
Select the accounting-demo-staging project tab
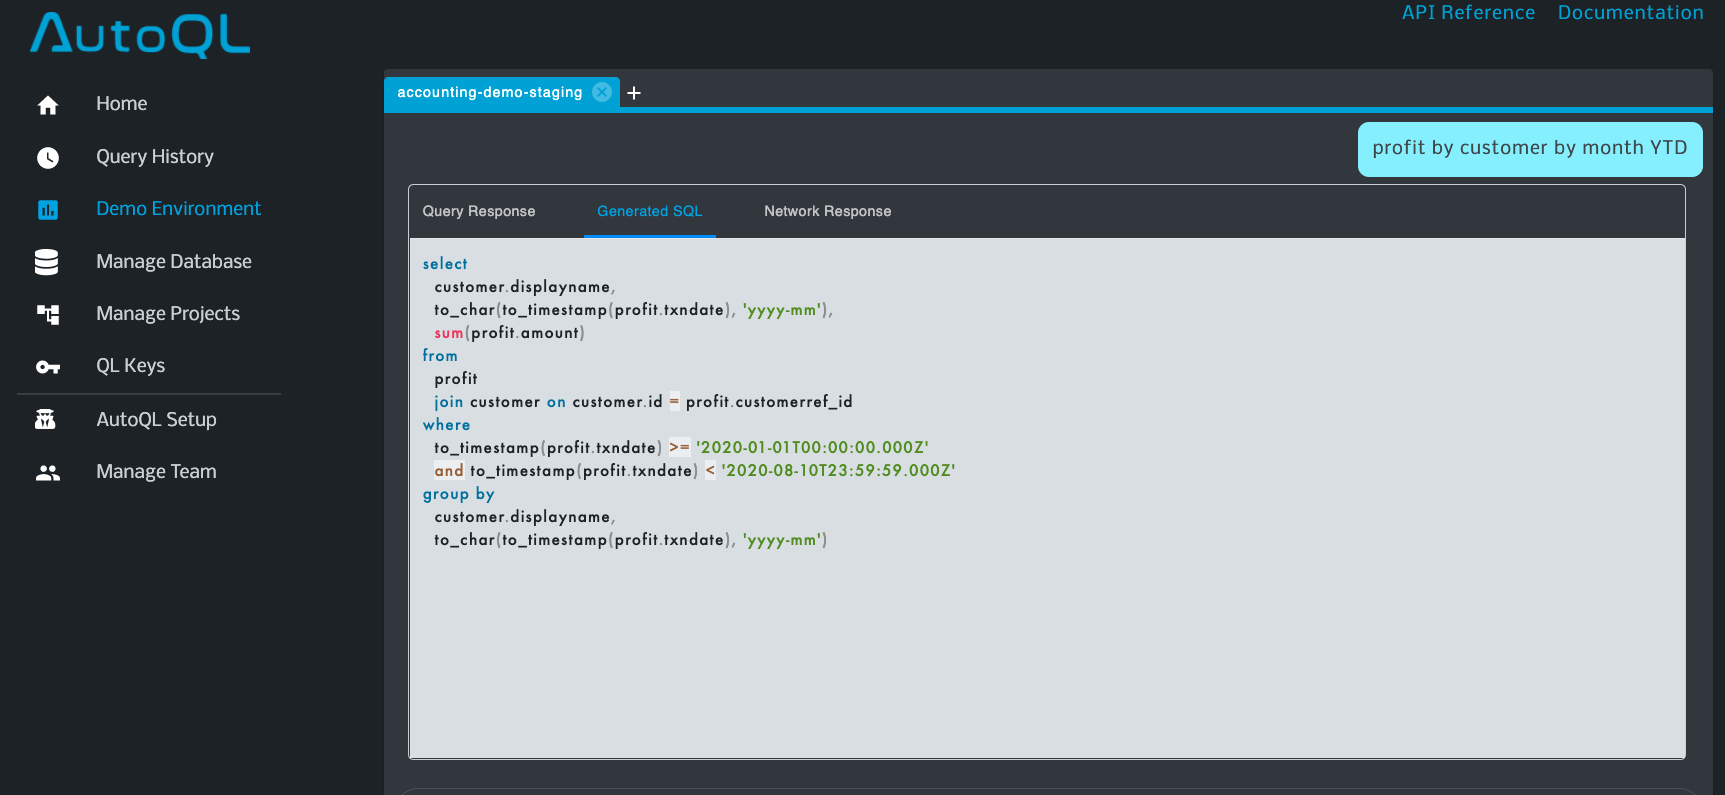(x=489, y=92)
